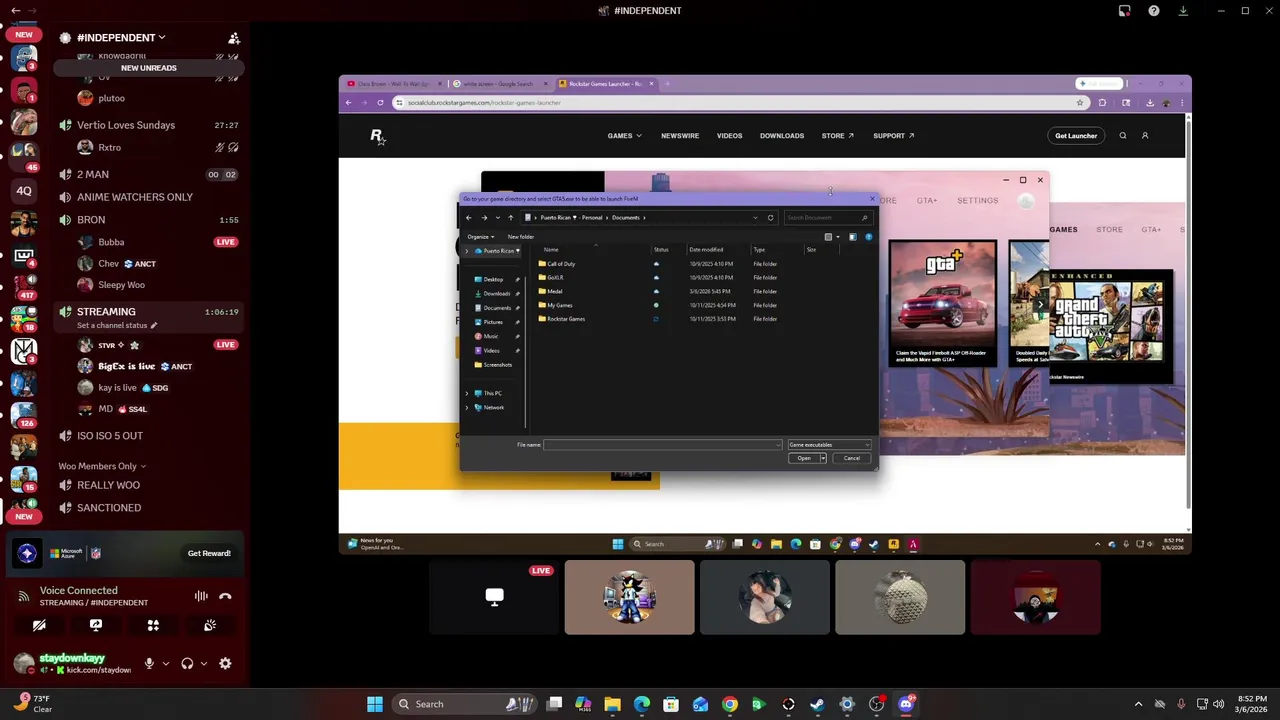The image size is (1280, 720).
Task: Click Cancel in the file dialog
Action: click(x=851, y=458)
